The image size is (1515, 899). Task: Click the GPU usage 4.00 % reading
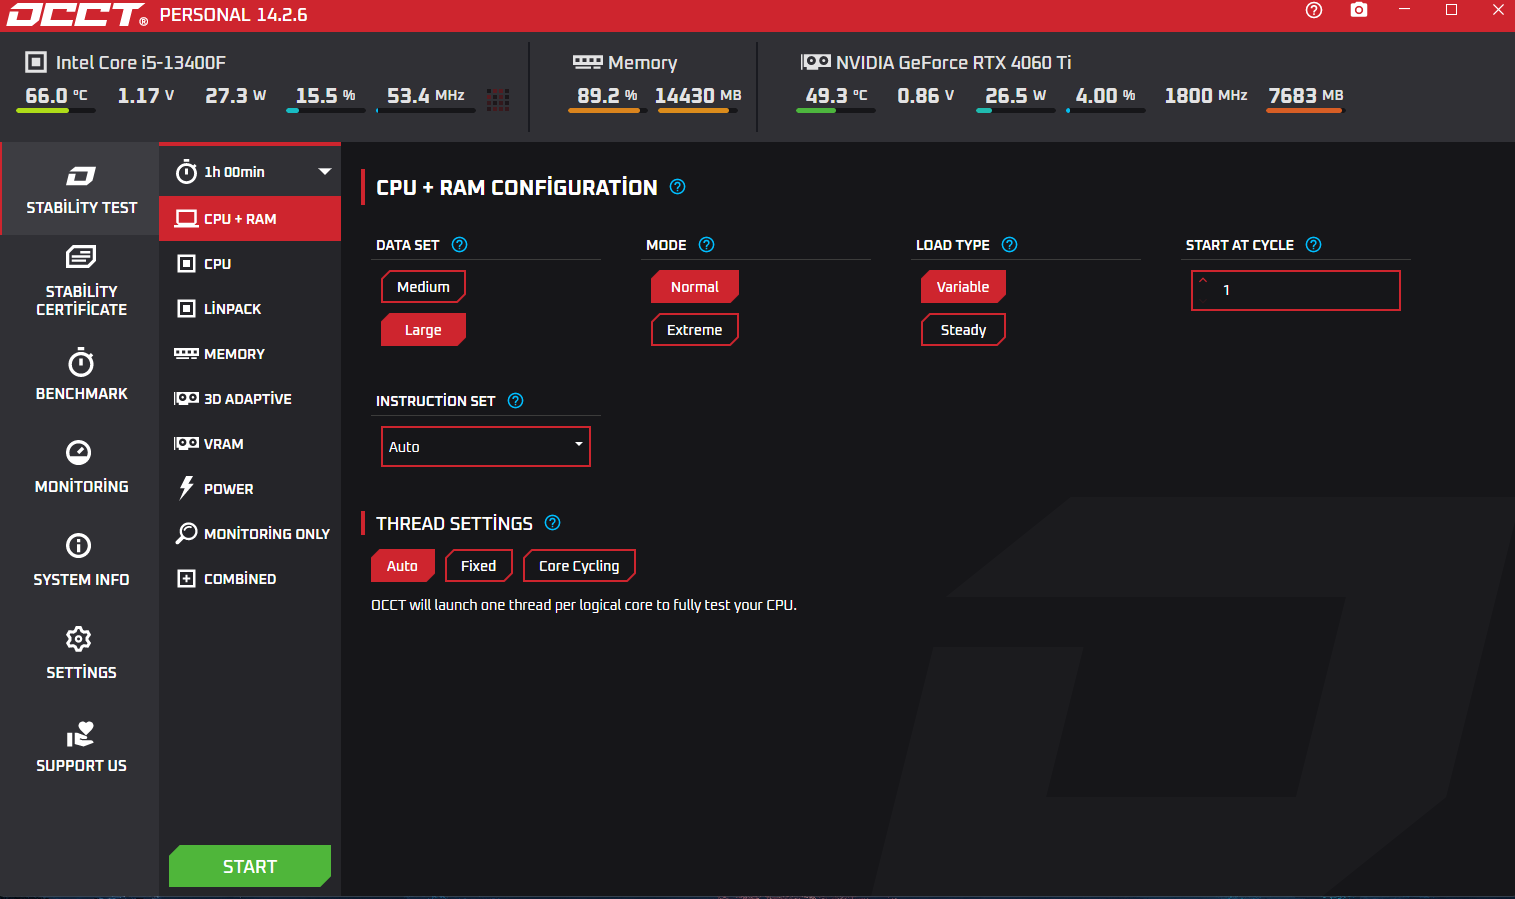point(1106,96)
